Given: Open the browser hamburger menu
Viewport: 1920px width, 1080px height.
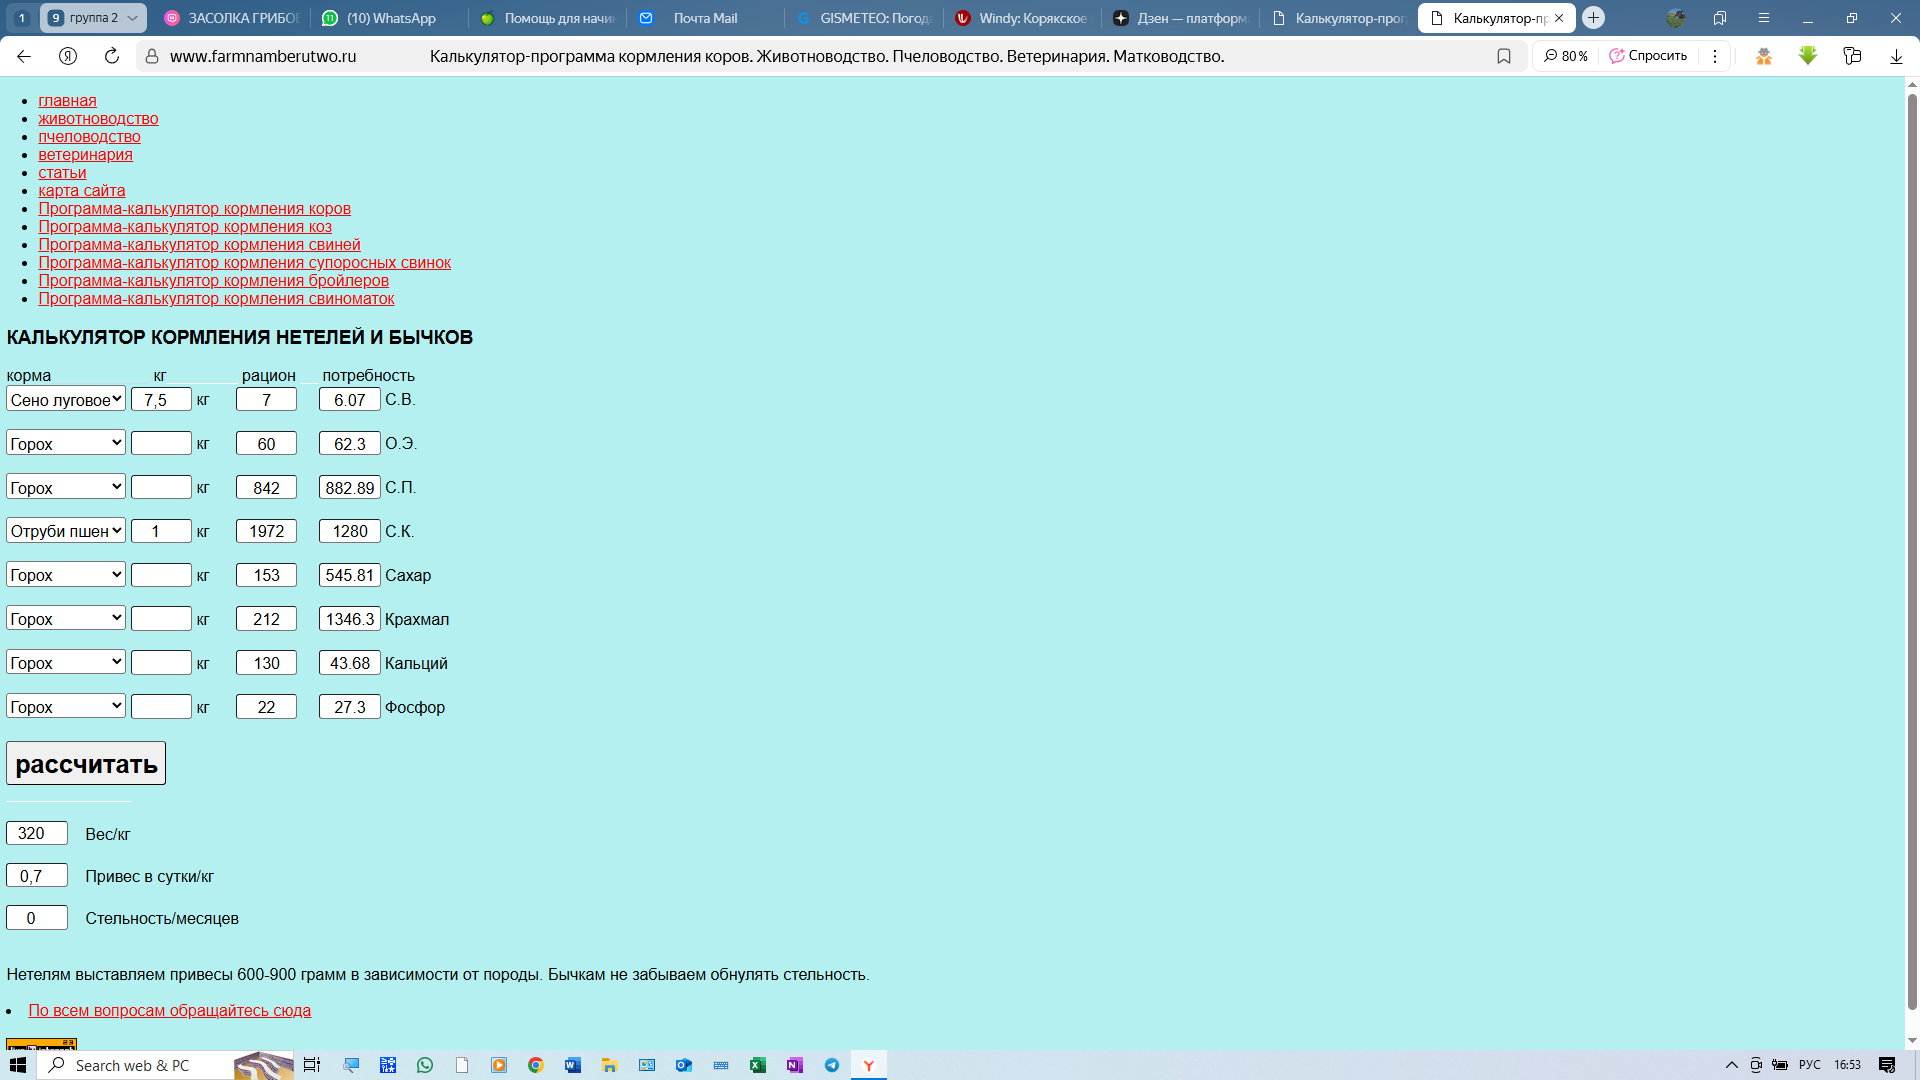Looking at the screenshot, I should click(x=1764, y=18).
